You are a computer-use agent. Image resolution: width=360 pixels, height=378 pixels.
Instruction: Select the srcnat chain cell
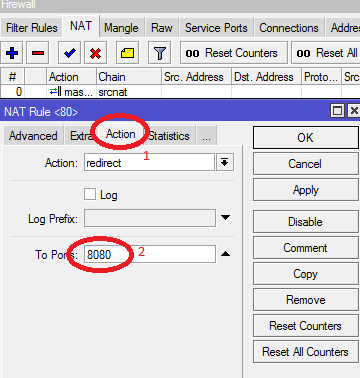[x=129, y=92]
